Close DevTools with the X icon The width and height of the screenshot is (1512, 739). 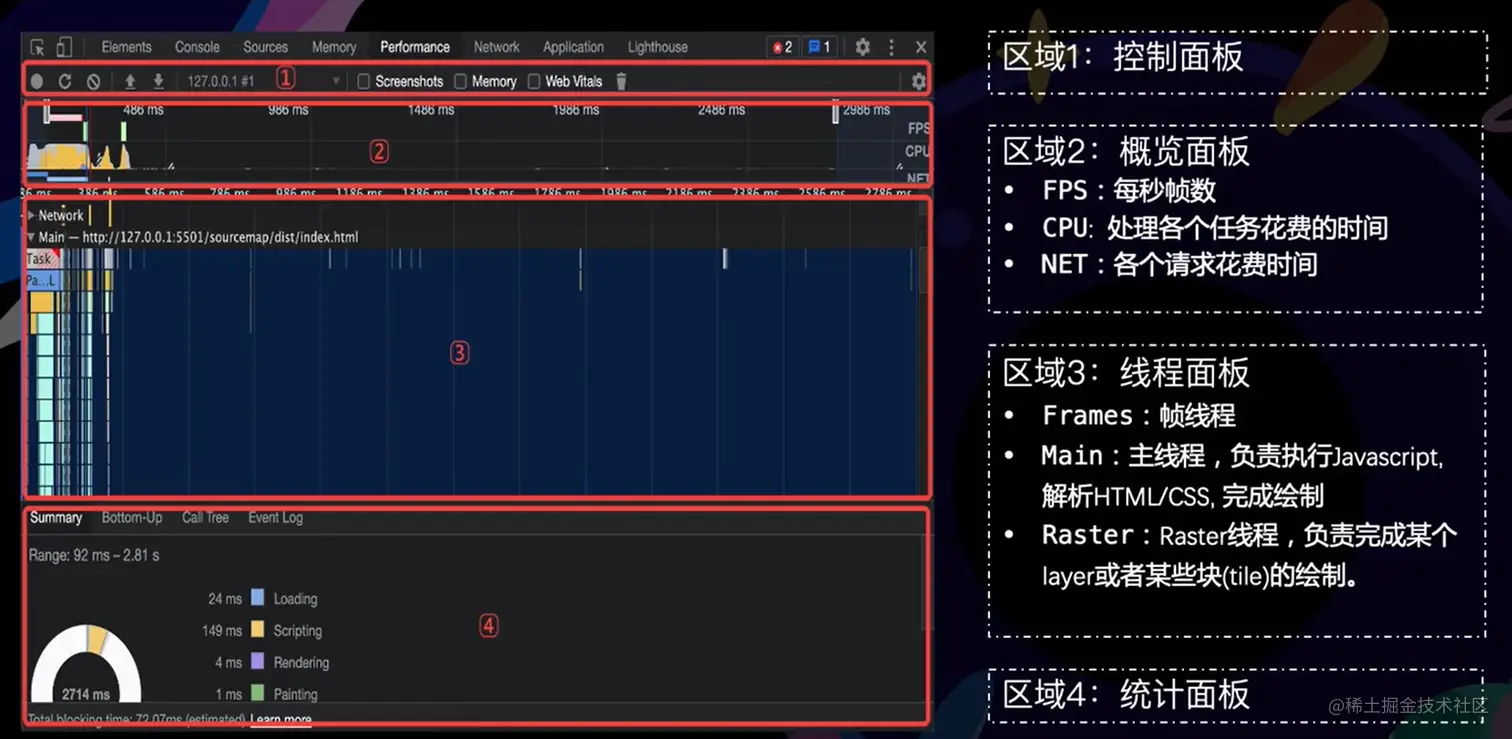click(921, 47)
